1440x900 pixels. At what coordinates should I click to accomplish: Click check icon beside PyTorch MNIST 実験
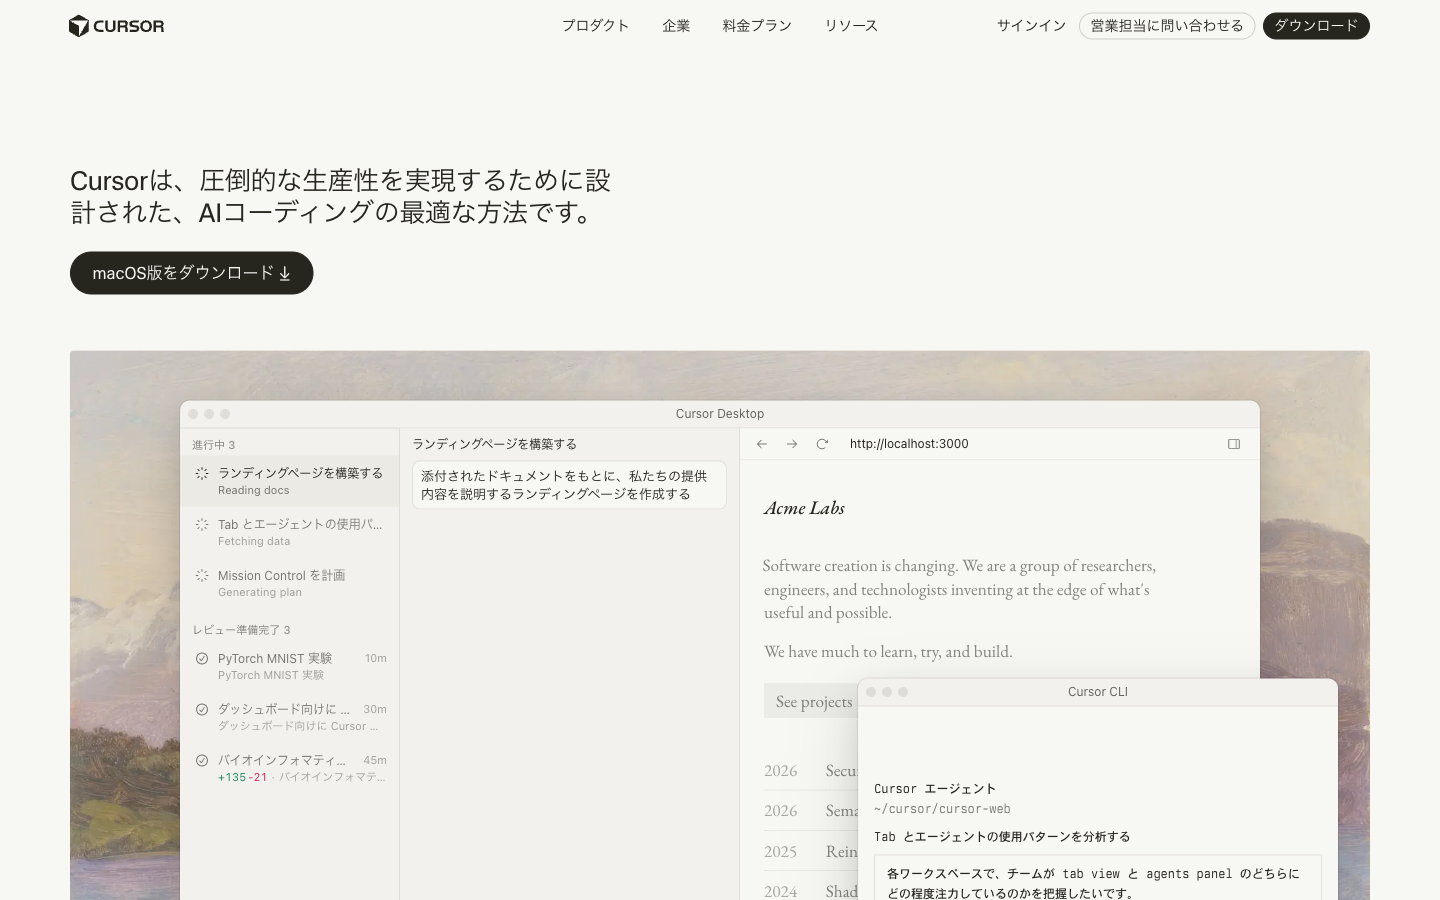point(202,658)
